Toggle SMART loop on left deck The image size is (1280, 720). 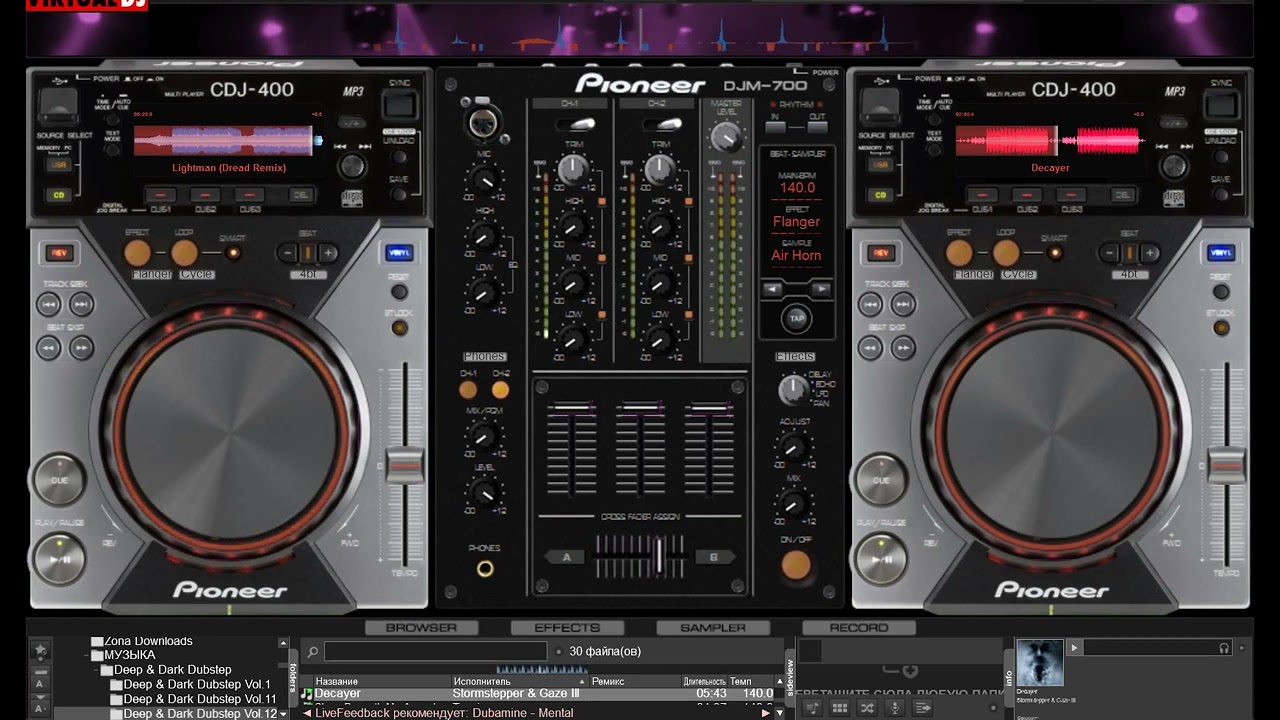point(234,252)
